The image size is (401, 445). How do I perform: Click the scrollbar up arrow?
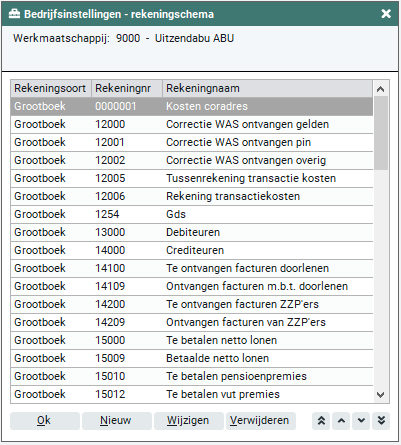click(381, 89)
